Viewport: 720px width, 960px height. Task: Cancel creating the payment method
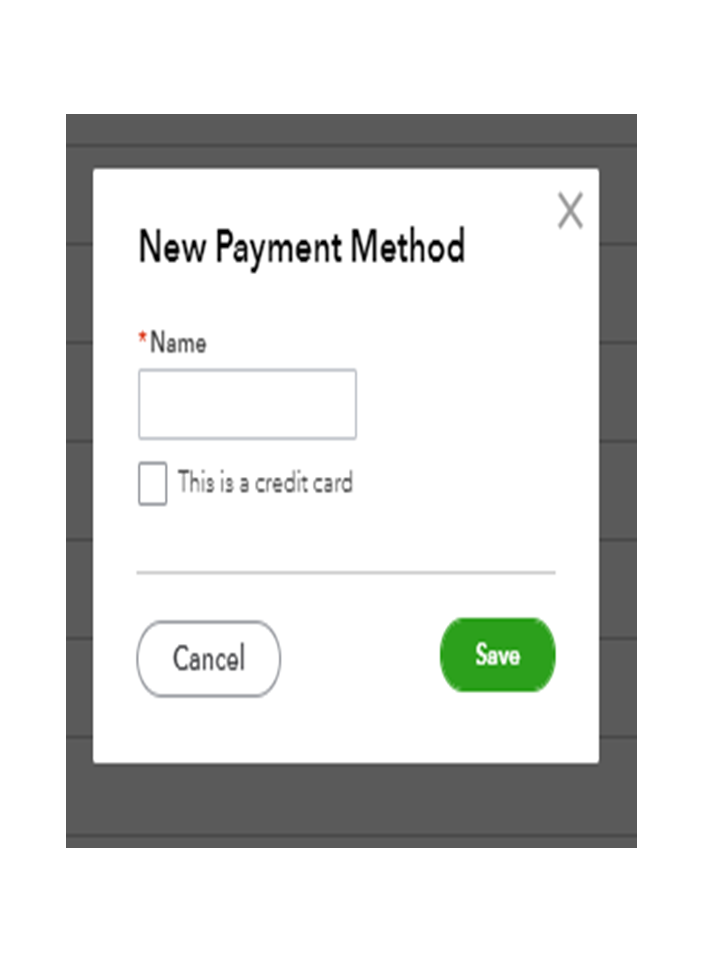(209, 659)
